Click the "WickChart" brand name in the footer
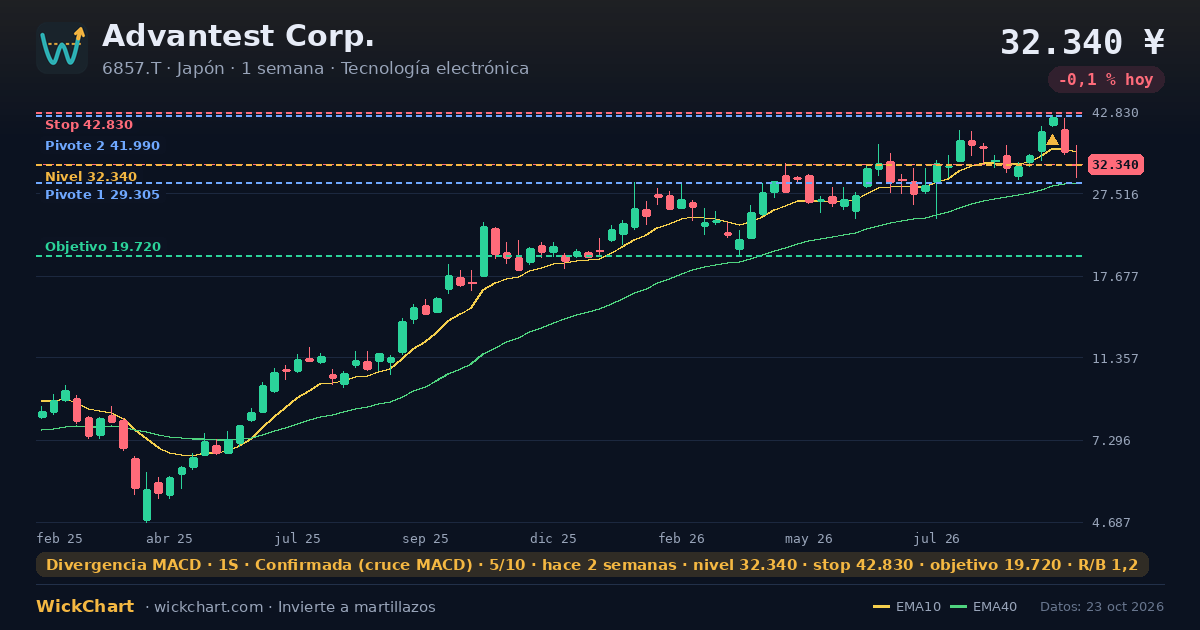 (x=85, y=606)
